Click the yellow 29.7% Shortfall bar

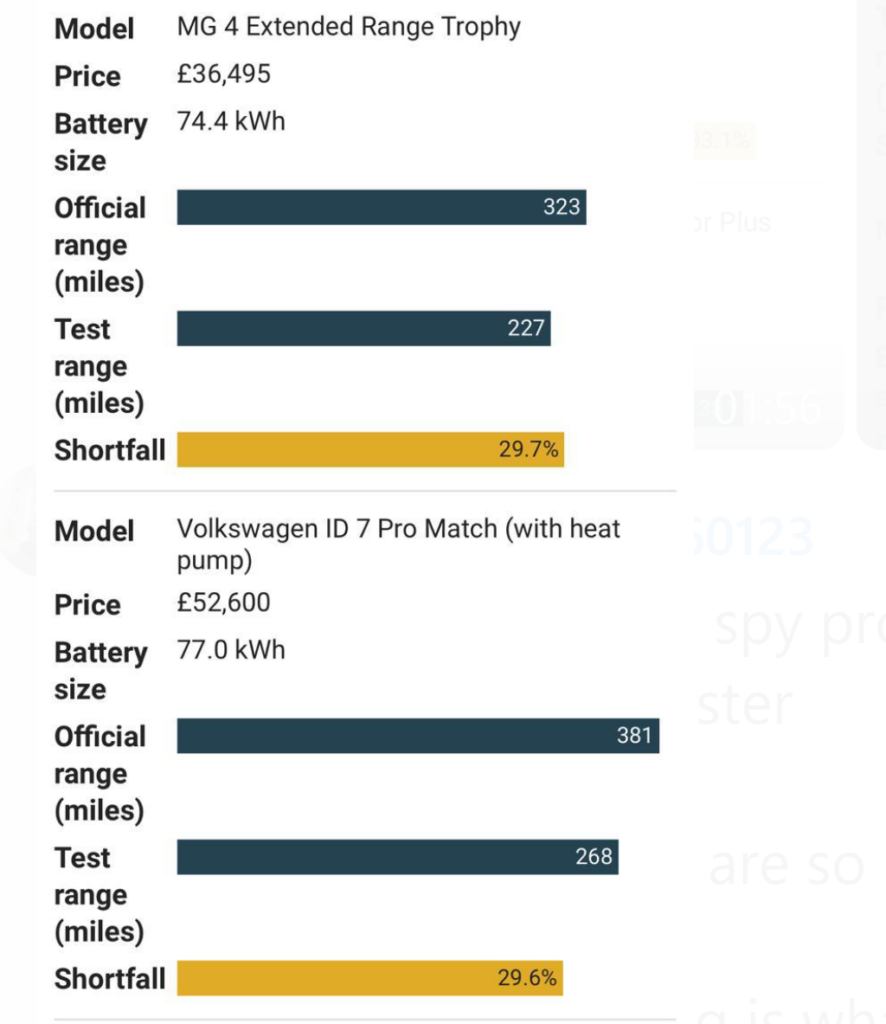click(x=370, y=449)
